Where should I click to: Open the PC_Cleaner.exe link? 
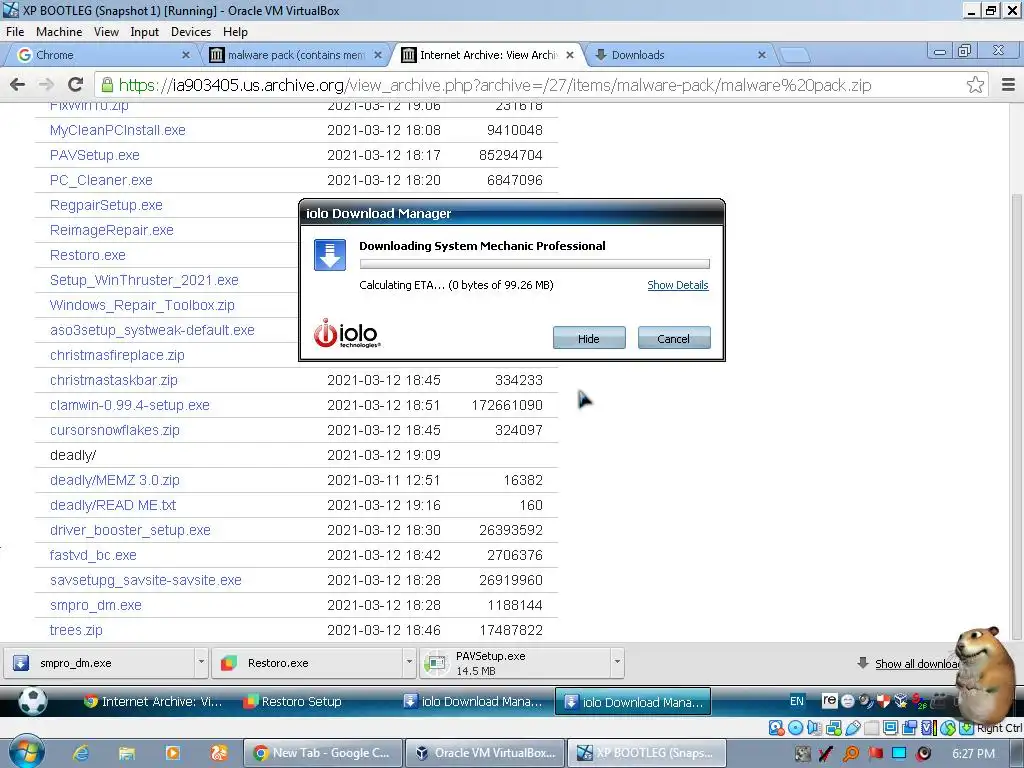pyautogui.click(x=101, y=180)
